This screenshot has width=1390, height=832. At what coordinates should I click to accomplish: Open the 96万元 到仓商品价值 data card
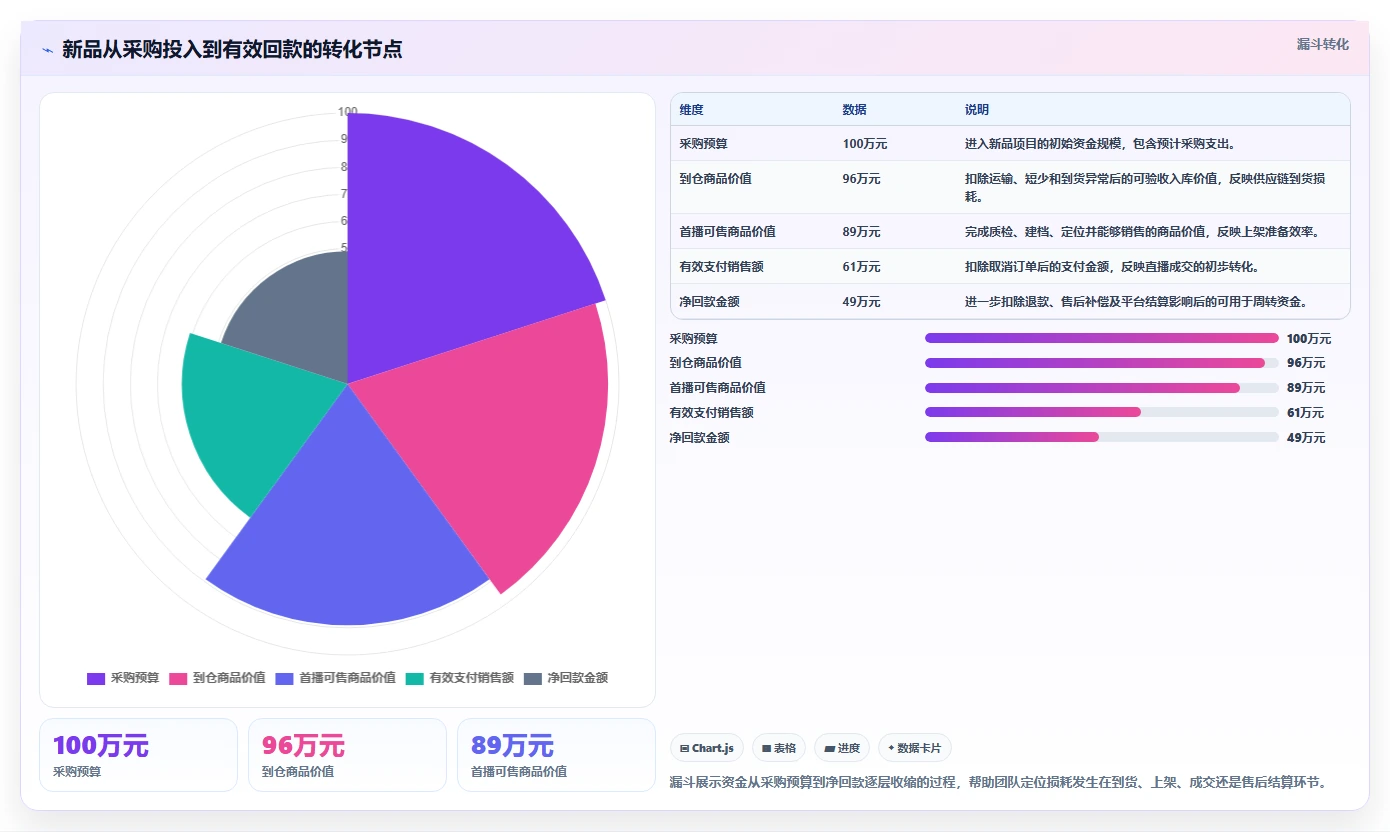point(347,755)
